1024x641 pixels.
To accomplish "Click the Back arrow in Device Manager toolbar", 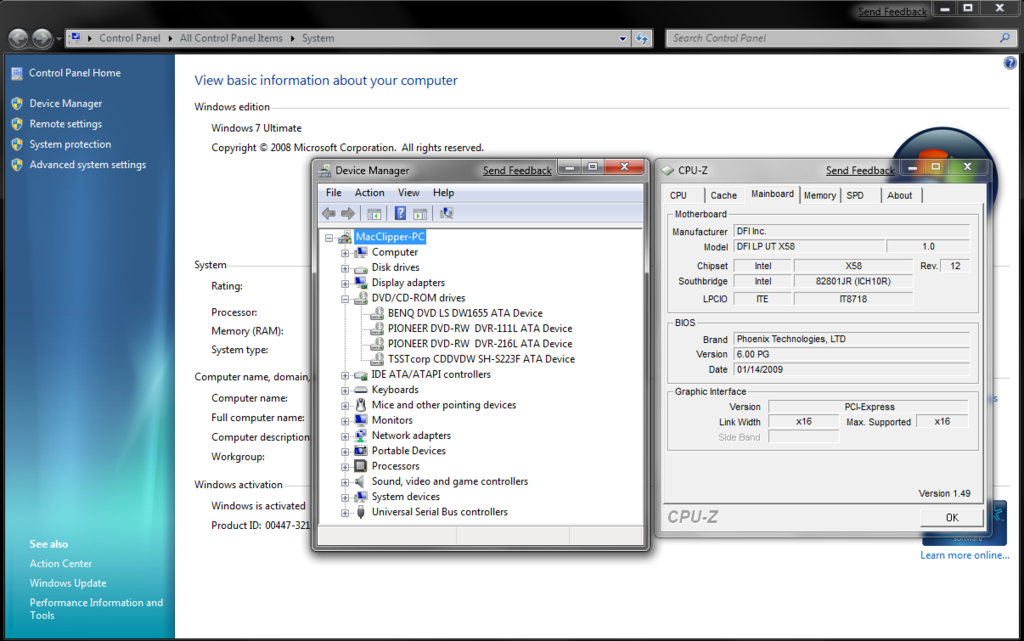I will (x=328, y=213).
